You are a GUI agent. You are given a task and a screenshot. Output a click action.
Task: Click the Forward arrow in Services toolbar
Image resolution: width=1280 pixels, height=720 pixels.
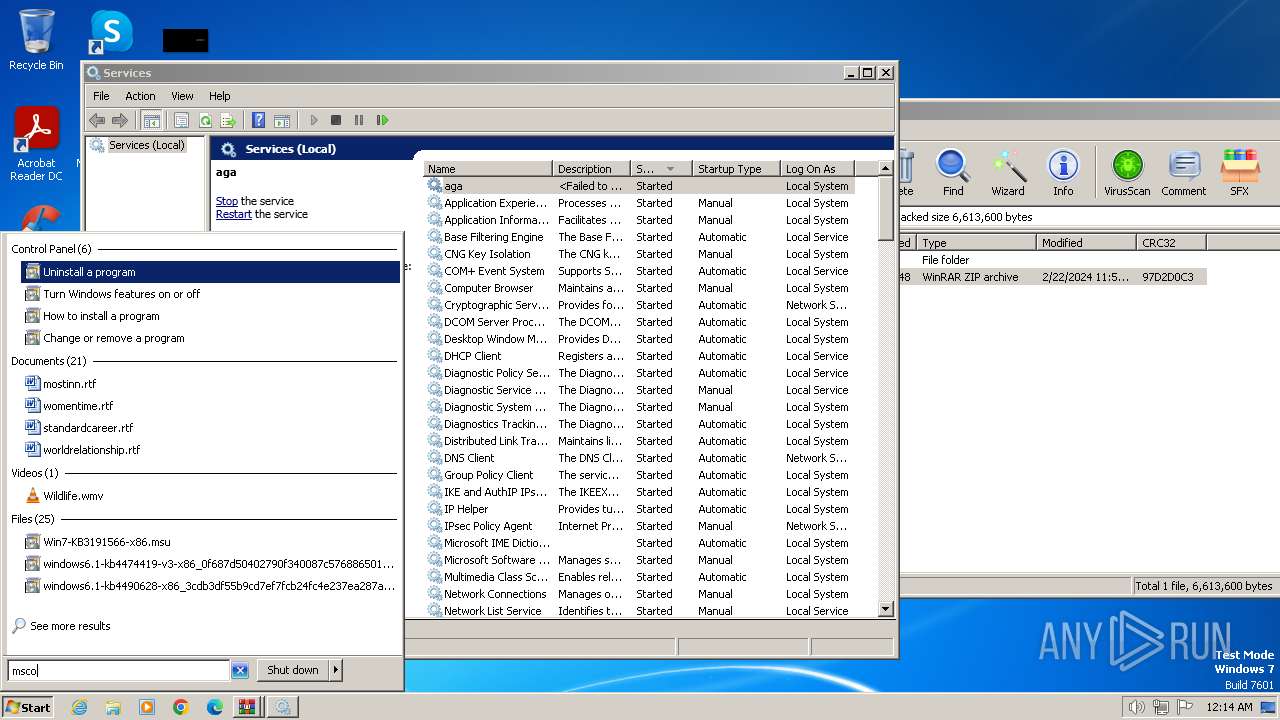(x=120, y=120)
